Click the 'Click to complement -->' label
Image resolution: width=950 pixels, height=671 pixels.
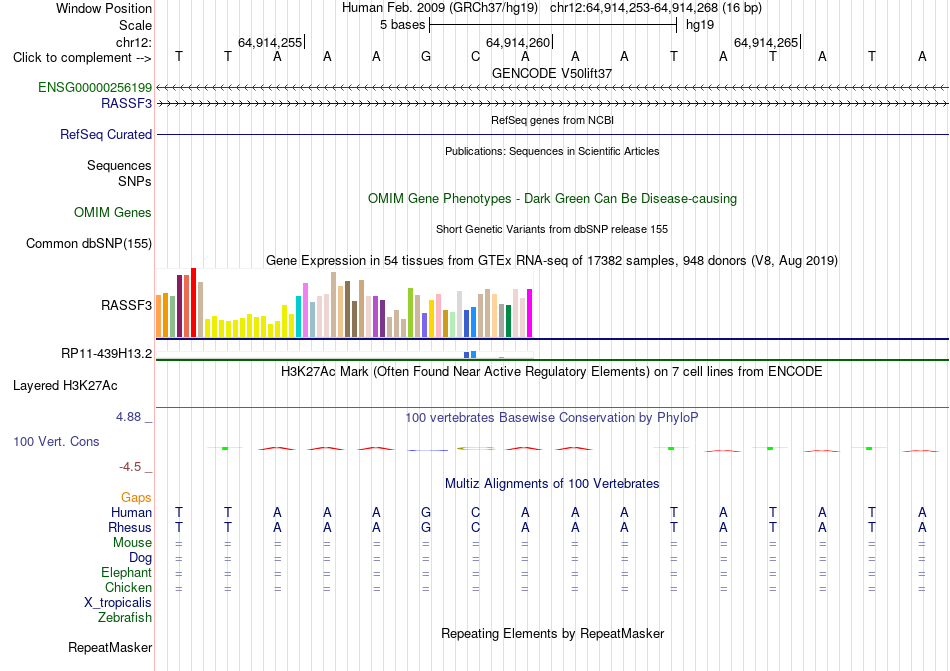[x=82, y=58]
